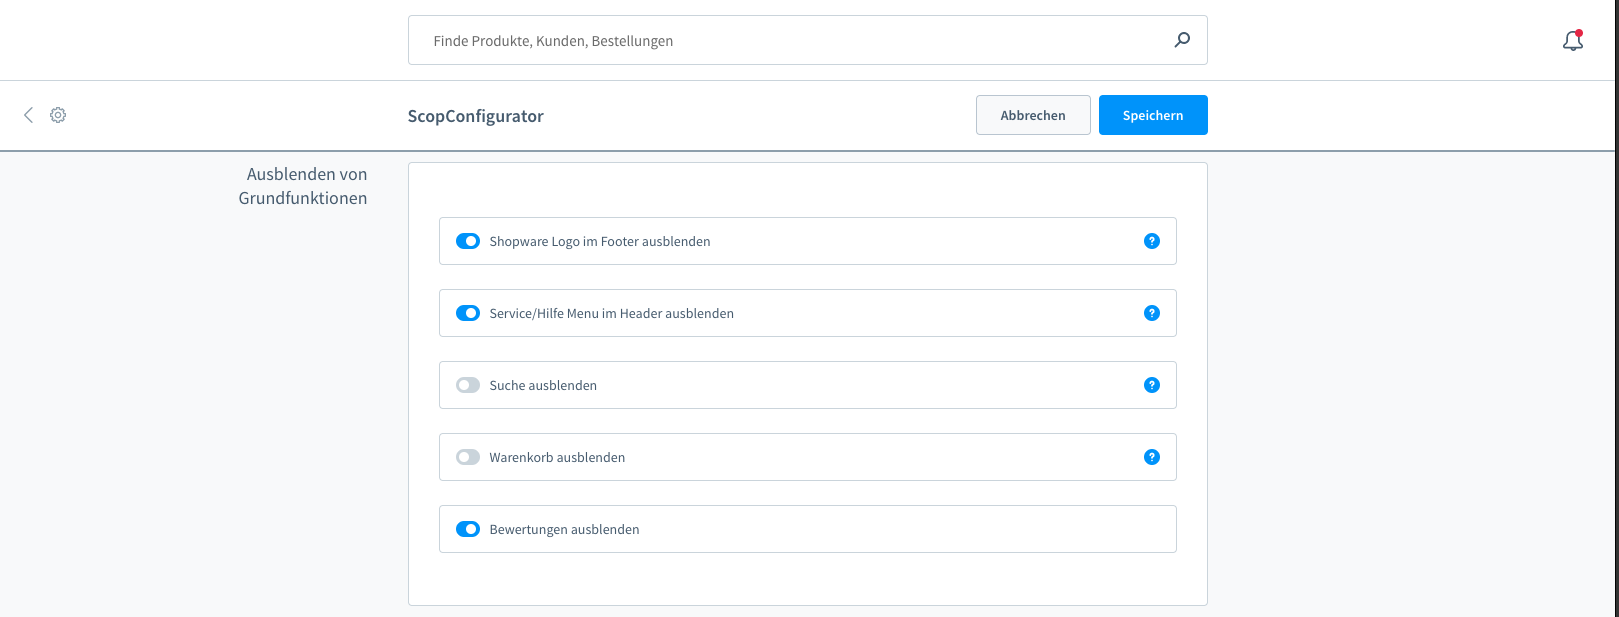This screenshot has width=1619, height=617.
Task: Enable the Suche ausblenden toggle
Action: 468,385
